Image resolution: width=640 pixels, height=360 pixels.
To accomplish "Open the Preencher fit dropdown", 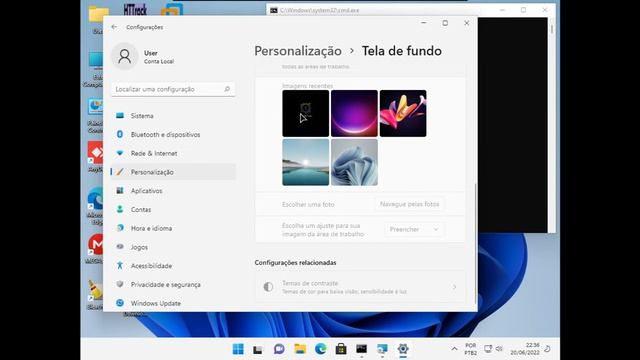I will pyautogui.click(x=414, y=229).
